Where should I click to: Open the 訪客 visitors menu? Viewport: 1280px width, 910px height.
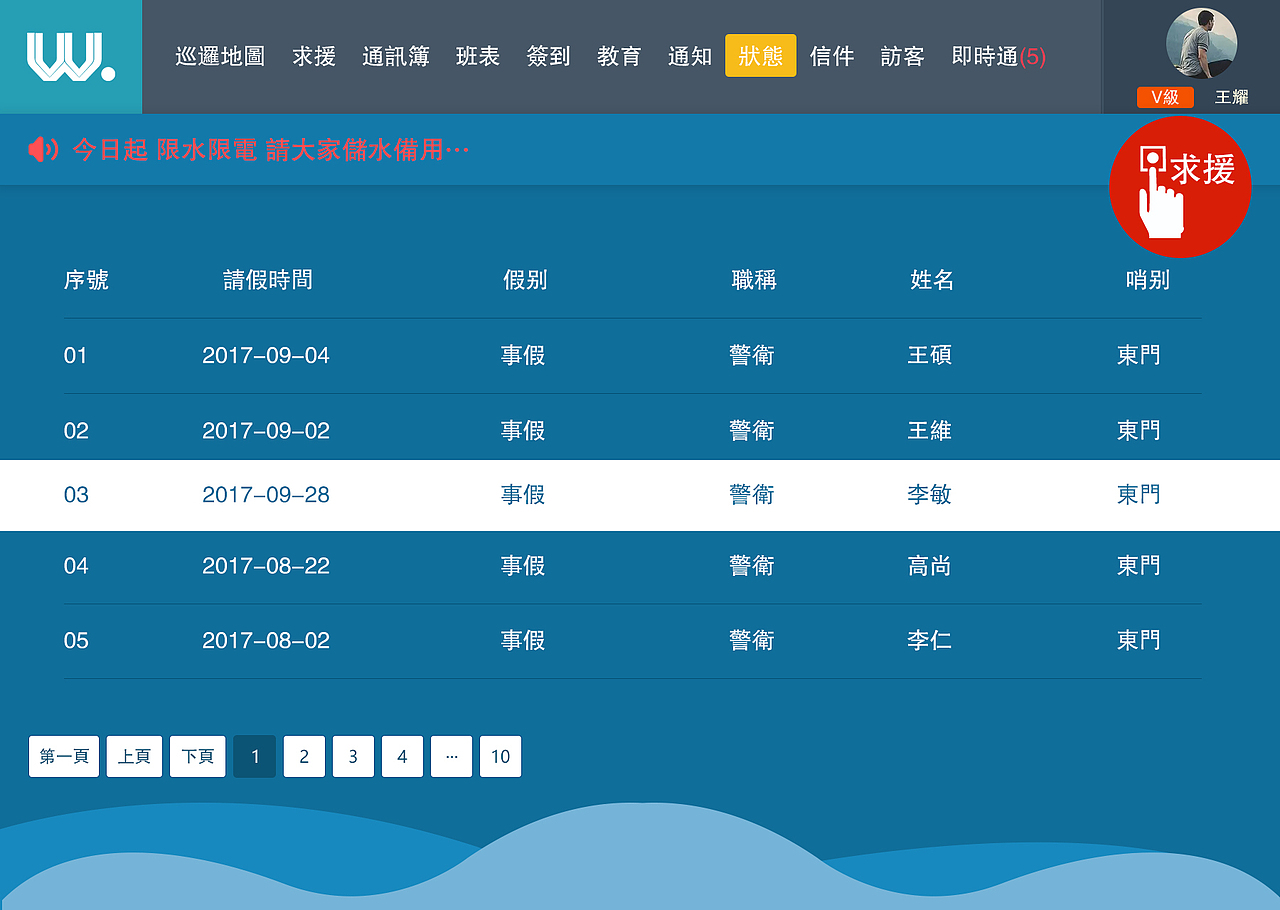pyautogui.click(x=902, y=57)
